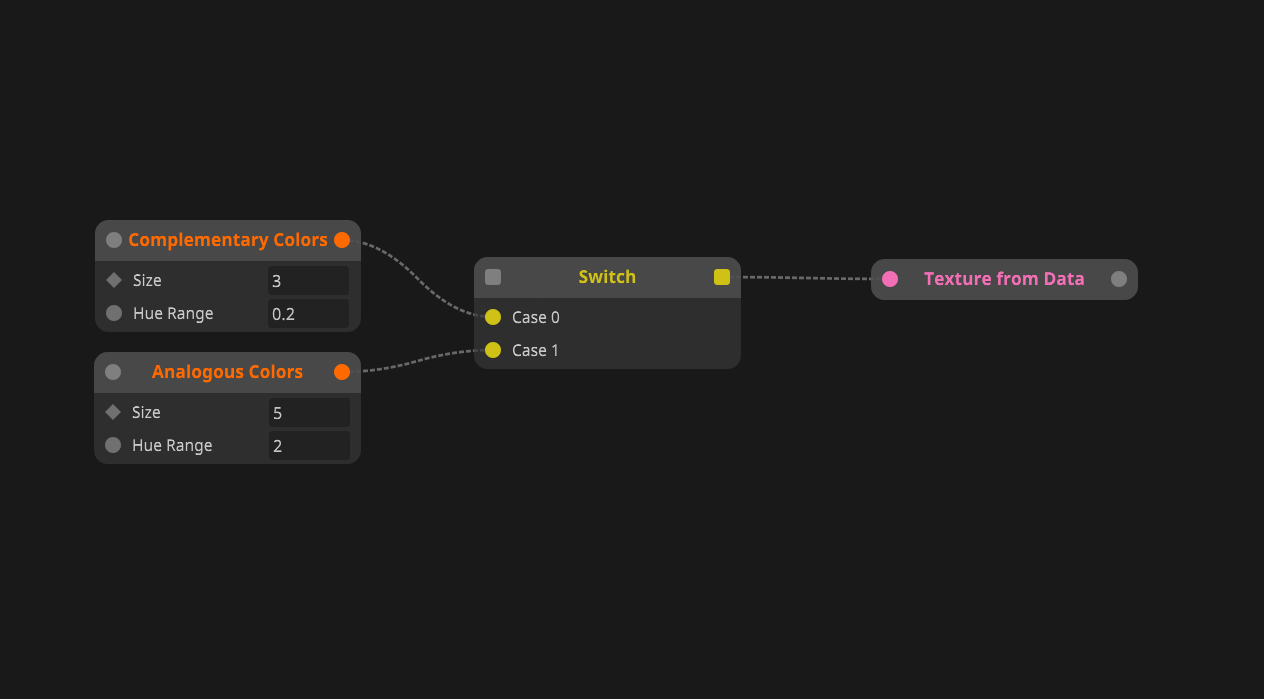Click the yellow Case 1 input port
Image resolution: width=1264 pixels, height=699 pixels.
[493, 350]
